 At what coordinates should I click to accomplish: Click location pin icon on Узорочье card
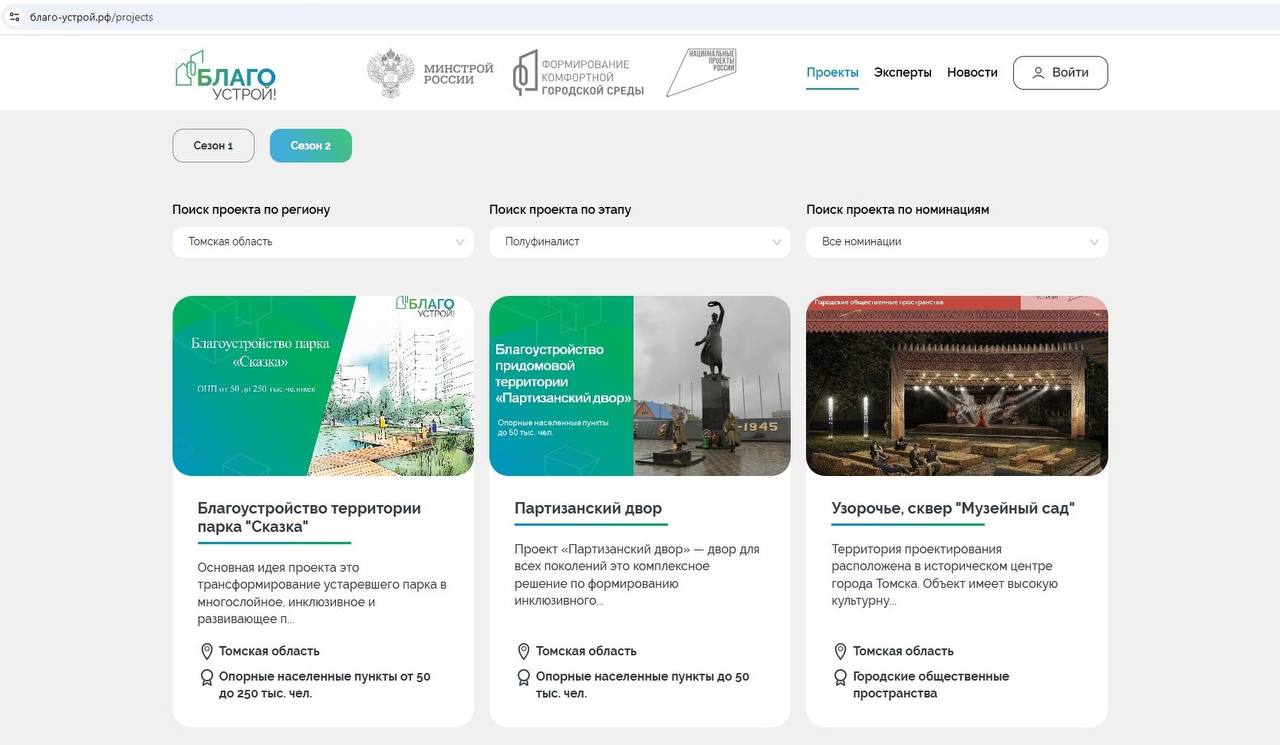pos(840,651)
